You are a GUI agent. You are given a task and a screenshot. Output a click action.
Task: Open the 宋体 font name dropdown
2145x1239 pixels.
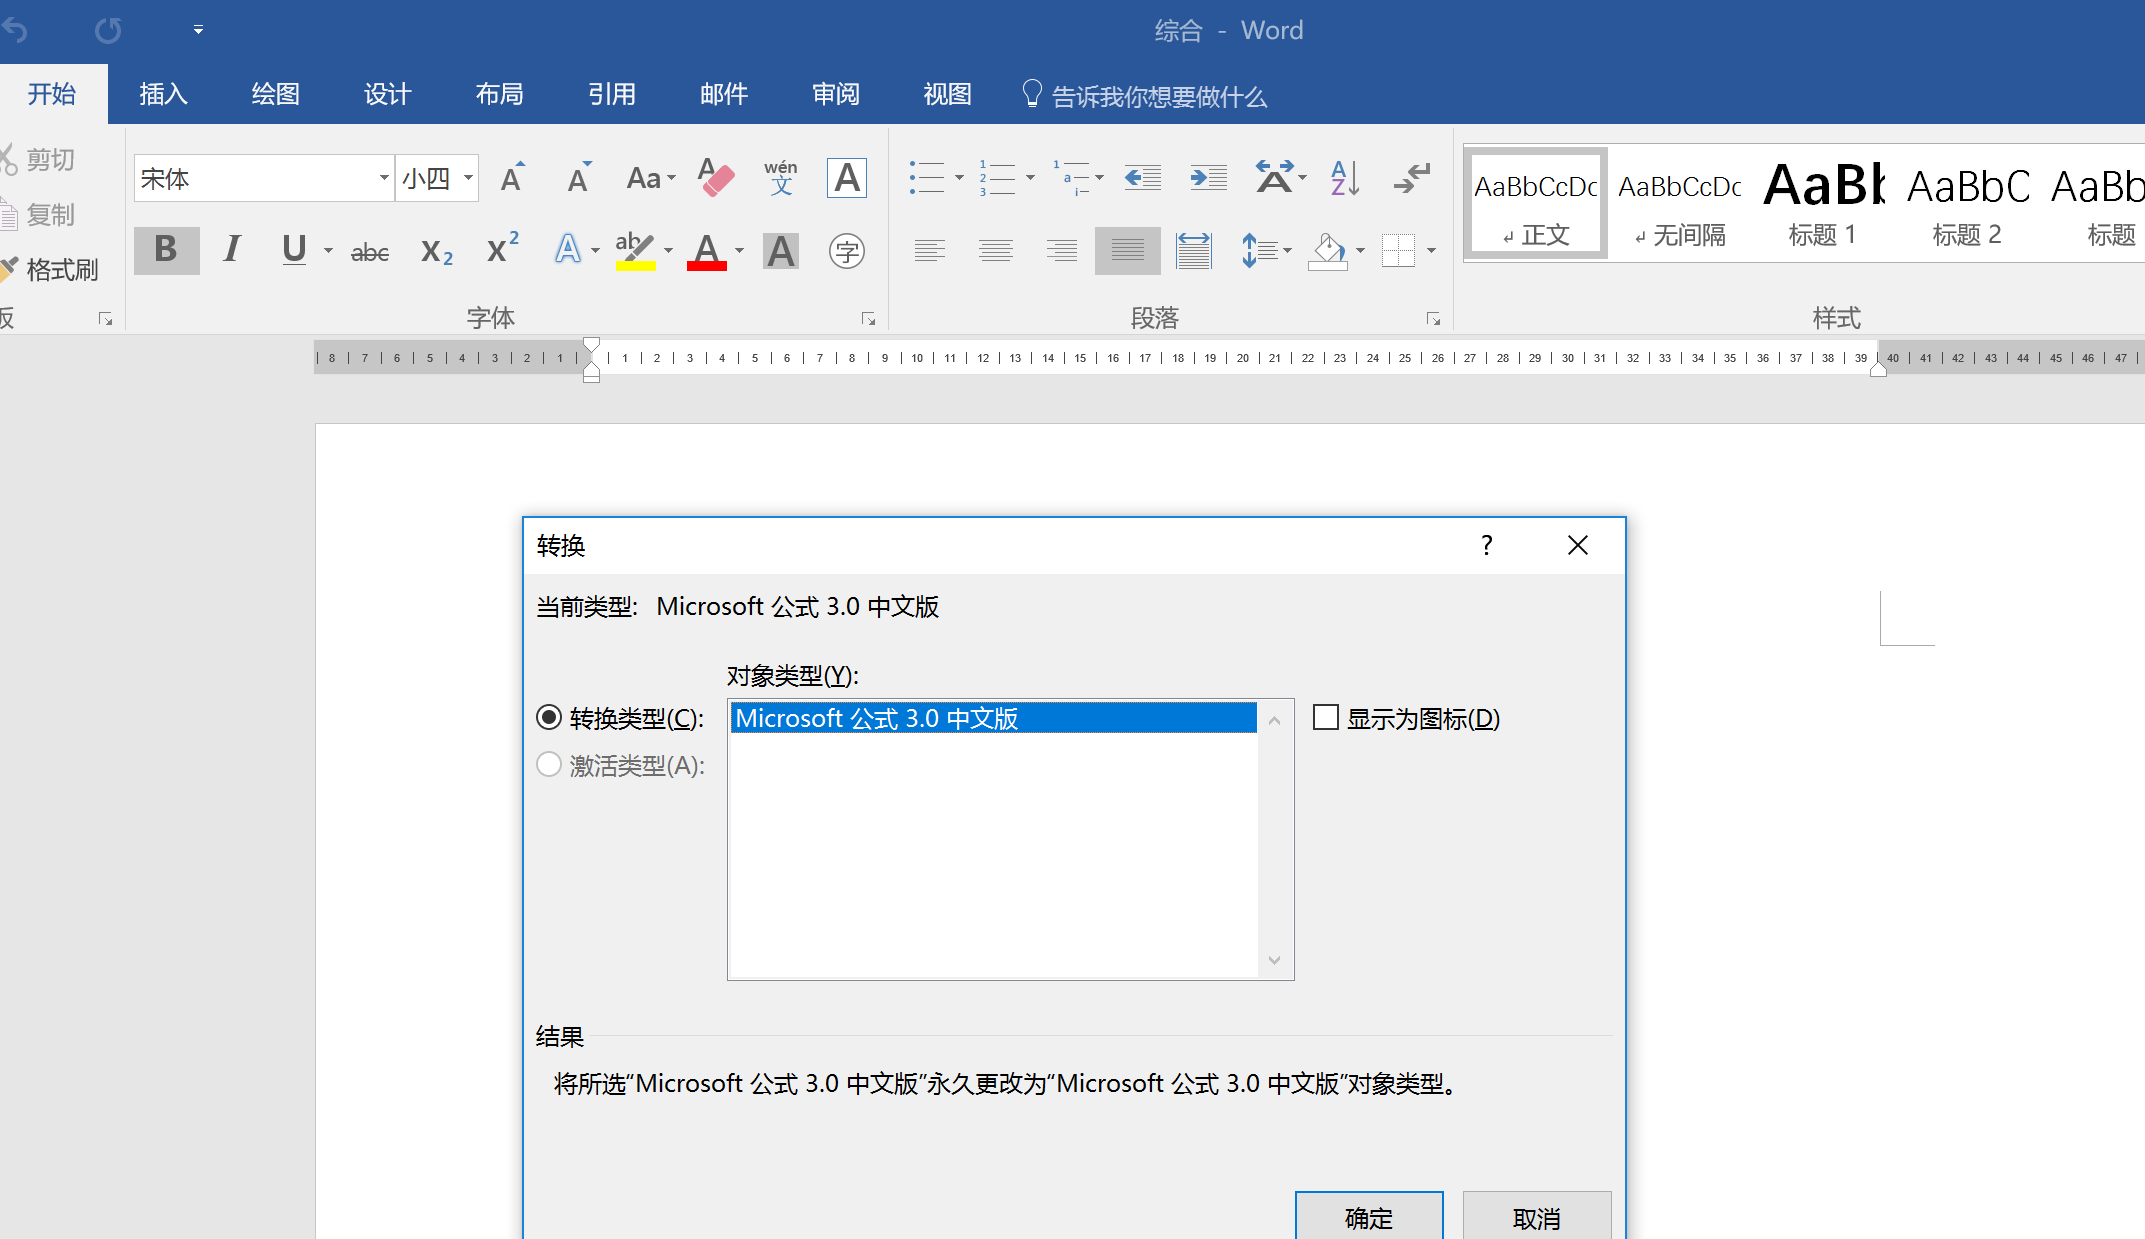[384, 178]
